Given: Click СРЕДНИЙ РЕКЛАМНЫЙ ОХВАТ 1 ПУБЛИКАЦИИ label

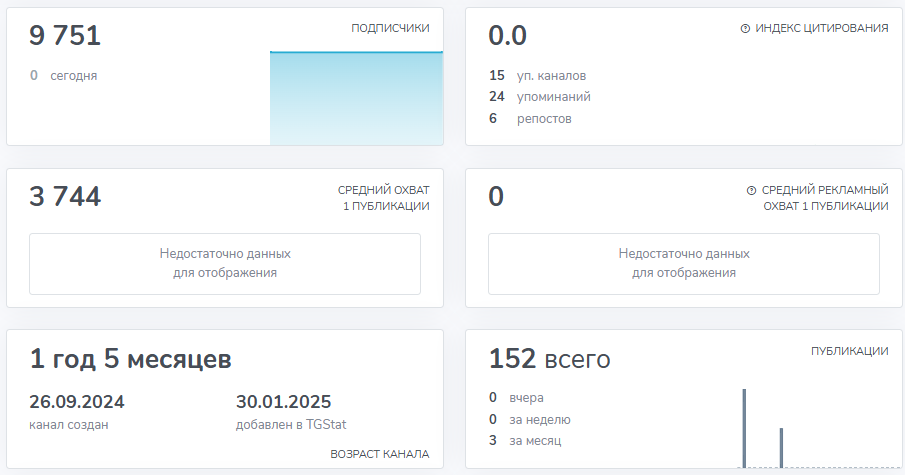Looking at the screenshot, I should (x=825, y=198).
